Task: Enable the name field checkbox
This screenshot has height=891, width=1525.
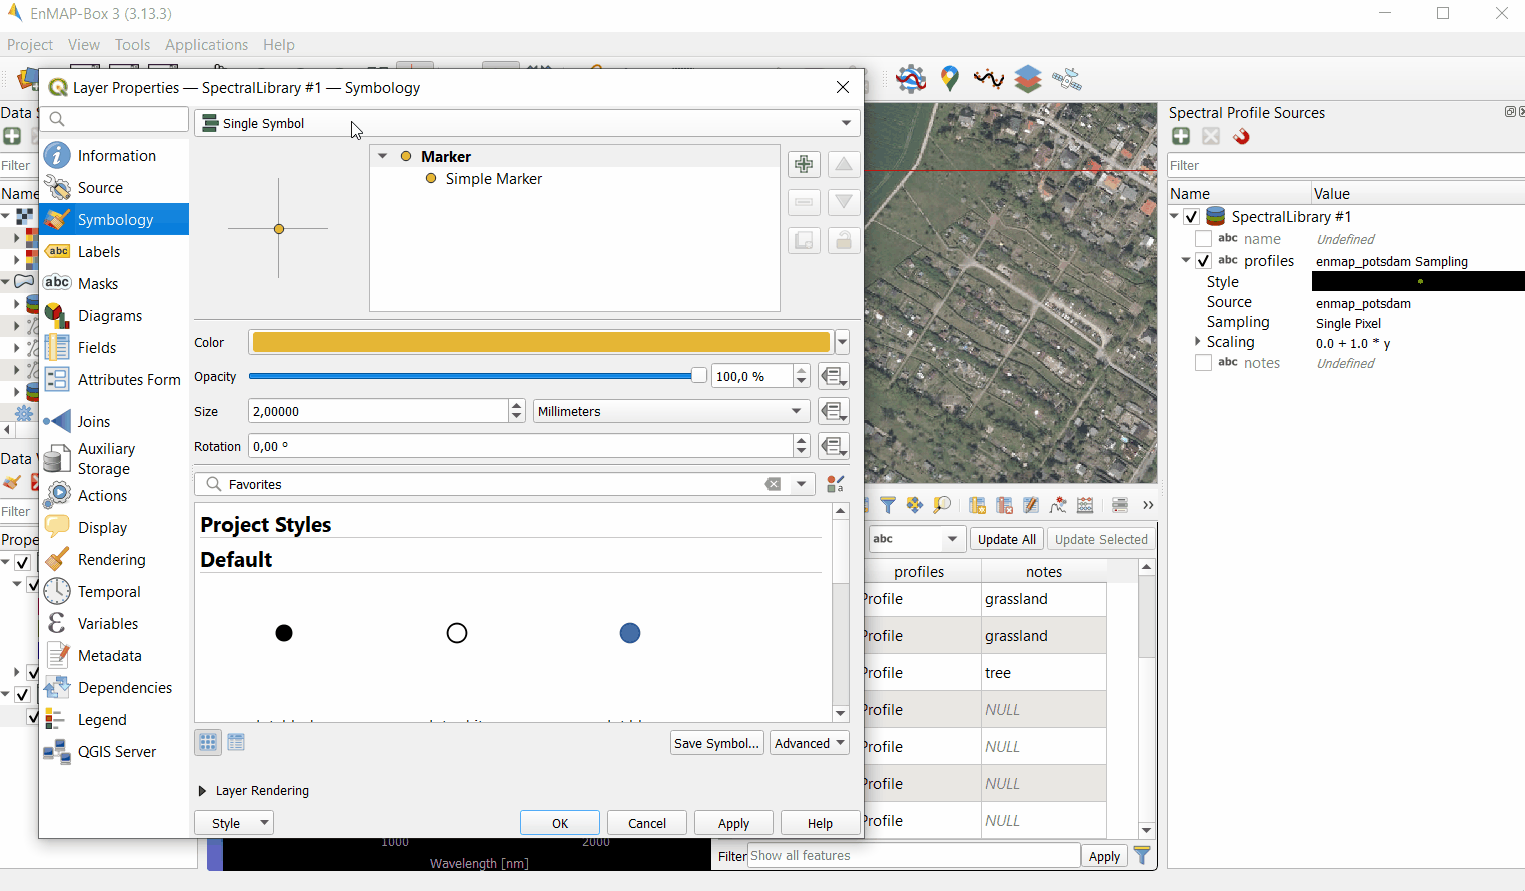Action: click(x=1203, y=239)
